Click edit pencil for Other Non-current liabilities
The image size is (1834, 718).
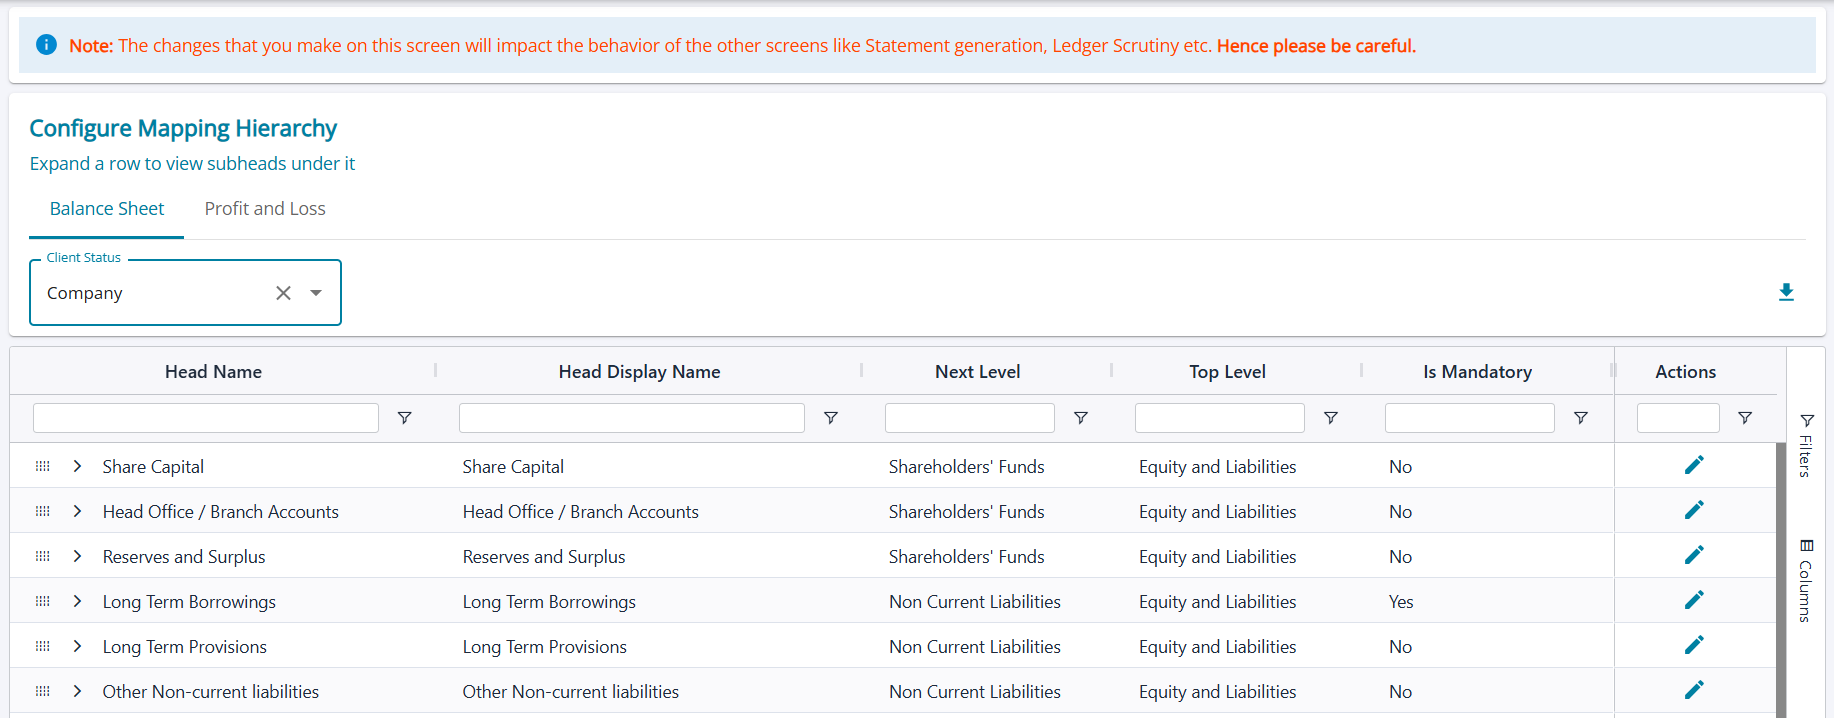[1693, 690]
